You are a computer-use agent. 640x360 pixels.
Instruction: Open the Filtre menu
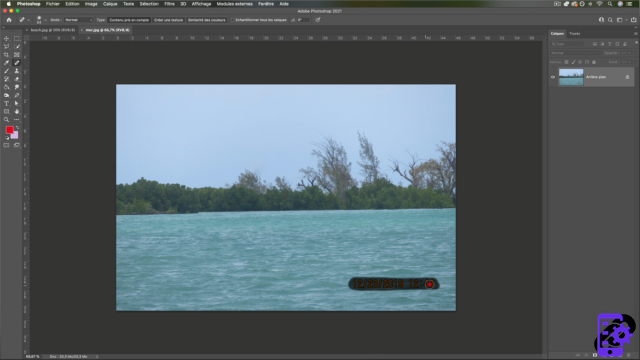169,4
